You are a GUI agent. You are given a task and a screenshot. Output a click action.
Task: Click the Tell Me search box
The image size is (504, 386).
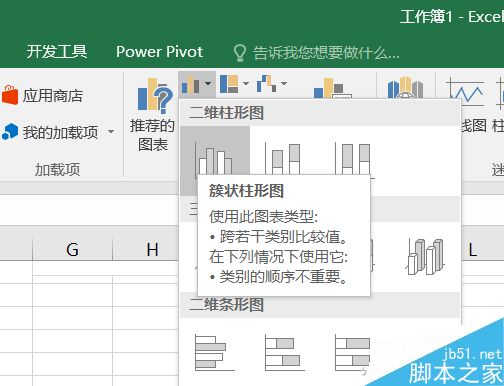316,53
